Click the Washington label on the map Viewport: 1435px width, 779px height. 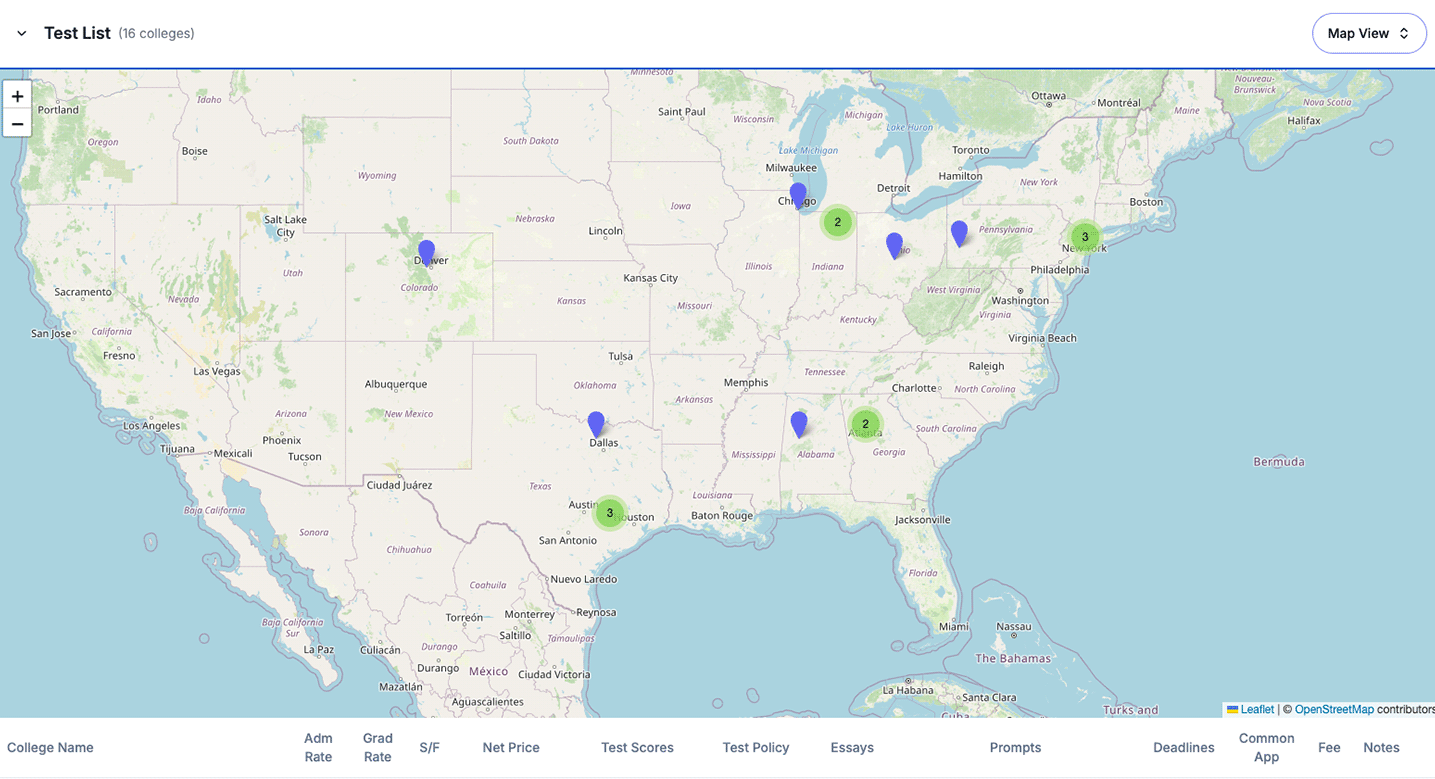click(x=1020, y=301)
